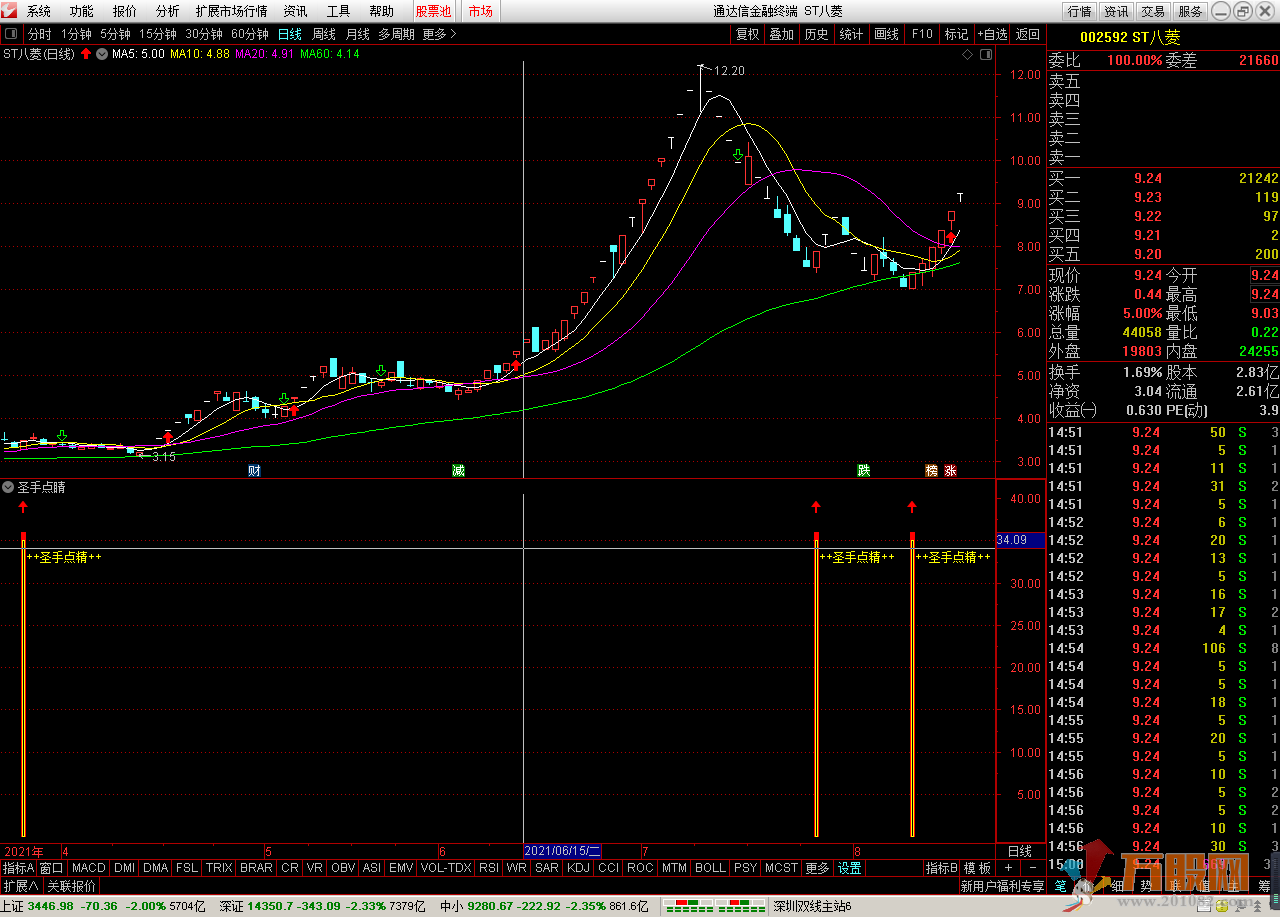Click the 跌 info marker on the chart
Image resolution: width=1280 pixels, height=918 pixels.
click(x=863, y=470)
